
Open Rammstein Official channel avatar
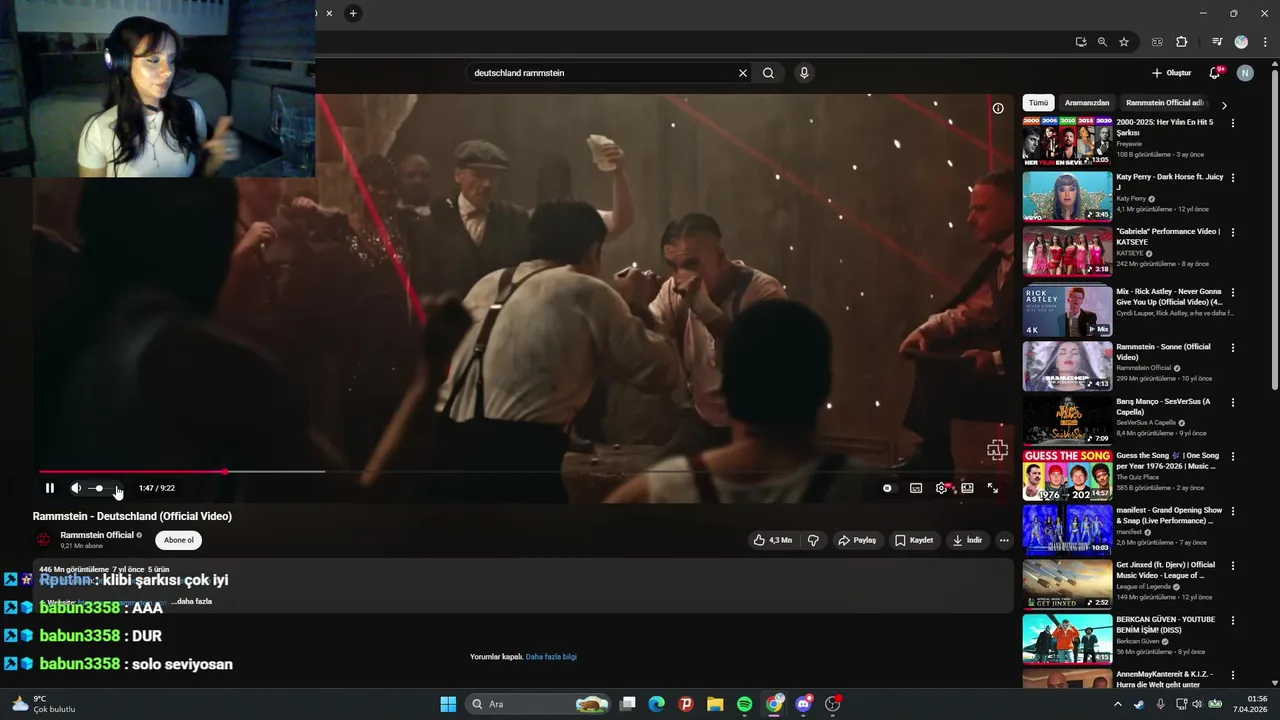(x=44, y=540)
